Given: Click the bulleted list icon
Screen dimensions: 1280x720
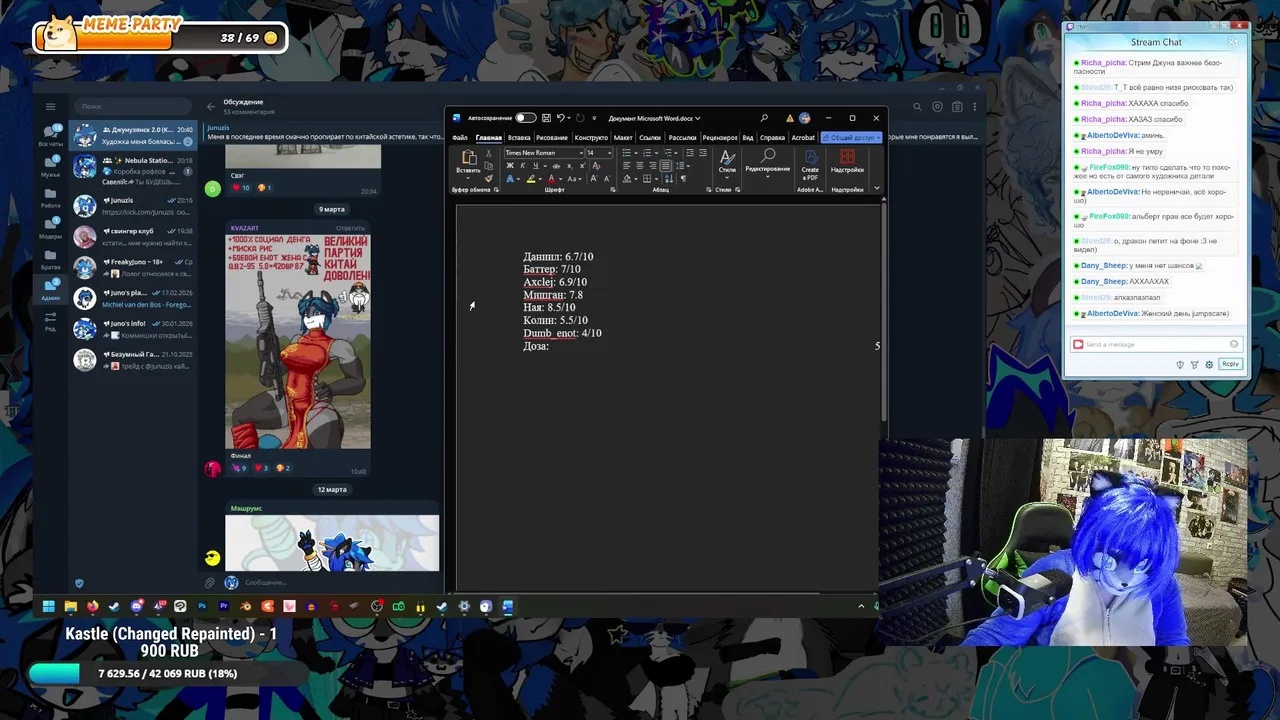Looking at the screenshot, I should (x=627, y=153).
